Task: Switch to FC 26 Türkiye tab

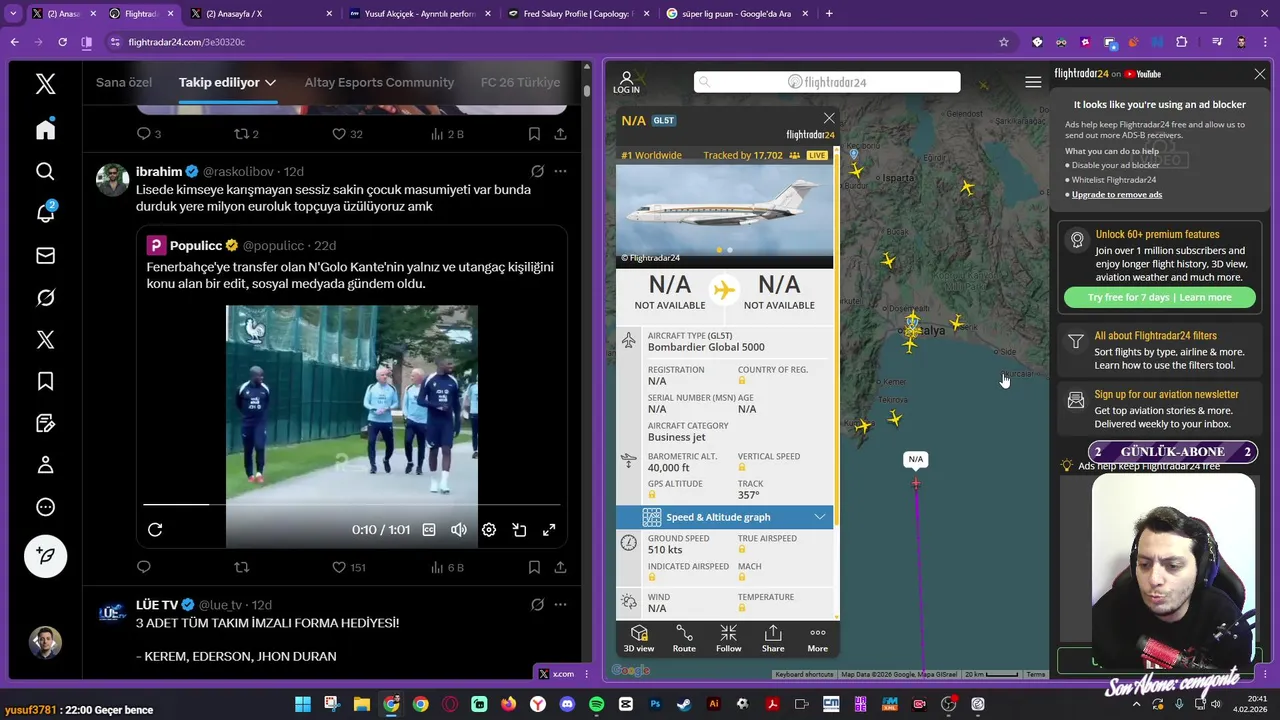Action: (x=520, y=82)
